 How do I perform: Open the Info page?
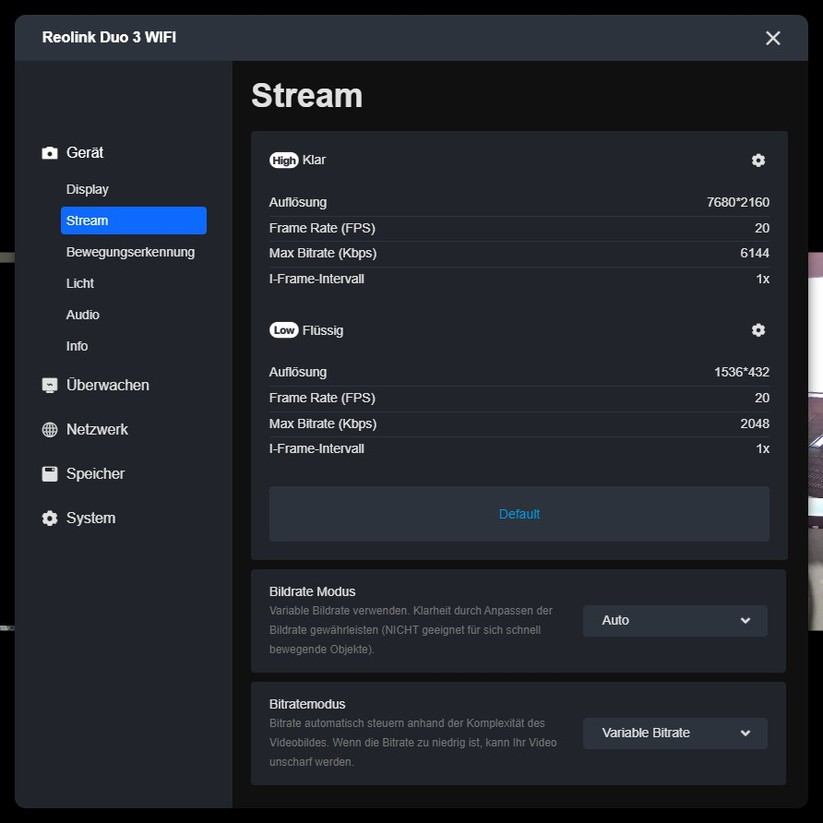click(x=77, y=346)
